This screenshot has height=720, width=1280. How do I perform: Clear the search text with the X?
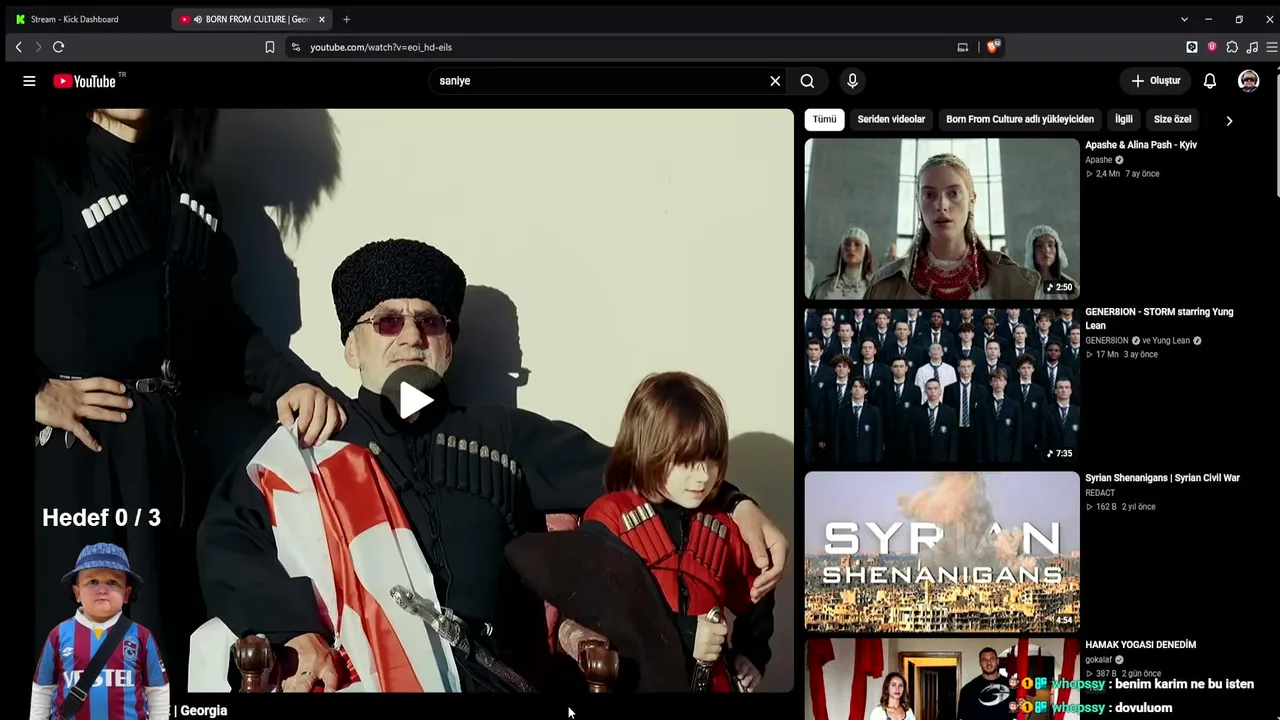(775, 81)
